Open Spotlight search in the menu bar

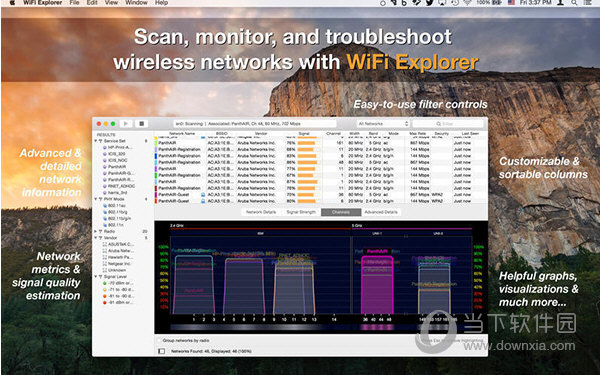pos(574,3)
